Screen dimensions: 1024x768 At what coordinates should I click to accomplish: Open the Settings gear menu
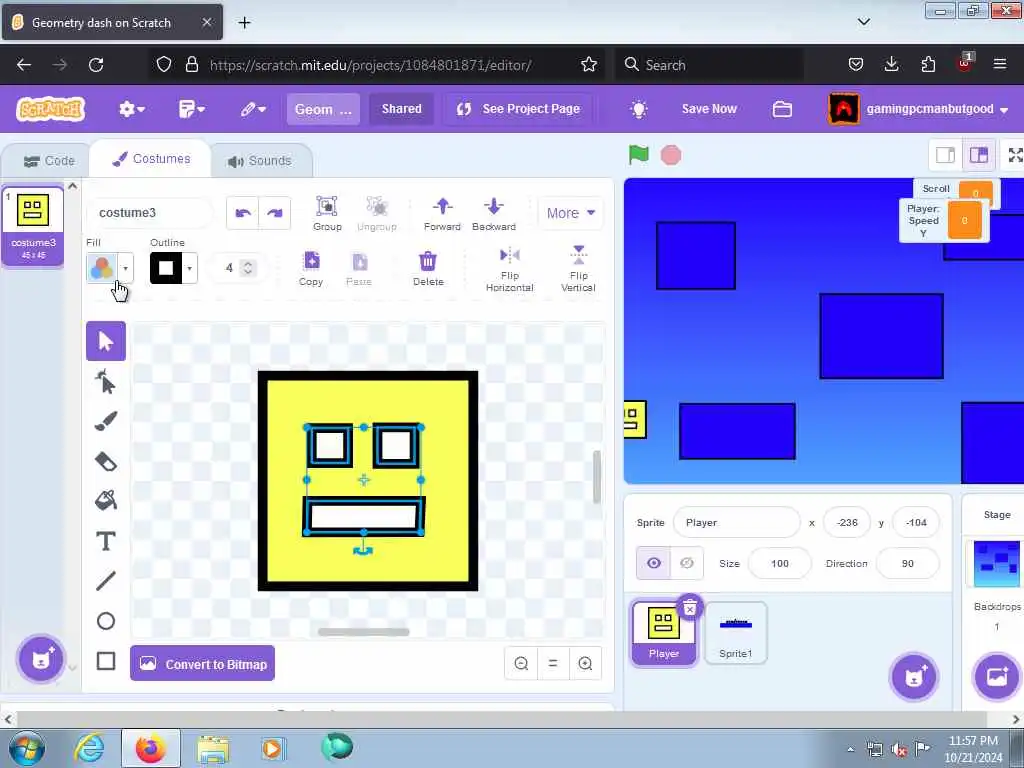[131, 109]
